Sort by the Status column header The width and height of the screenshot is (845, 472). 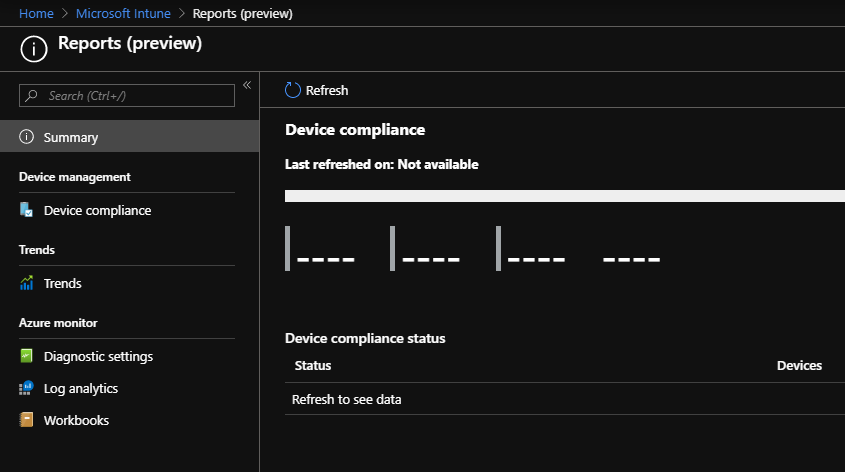[x=313, y=365]
